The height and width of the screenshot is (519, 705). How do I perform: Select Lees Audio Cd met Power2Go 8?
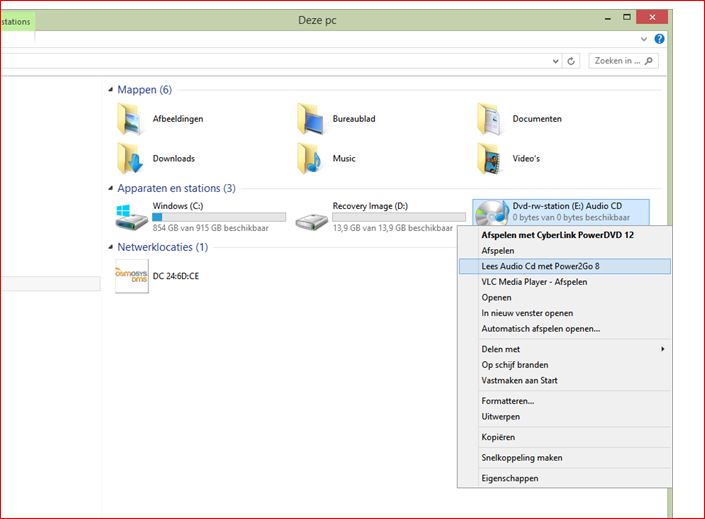pos(564,266)
